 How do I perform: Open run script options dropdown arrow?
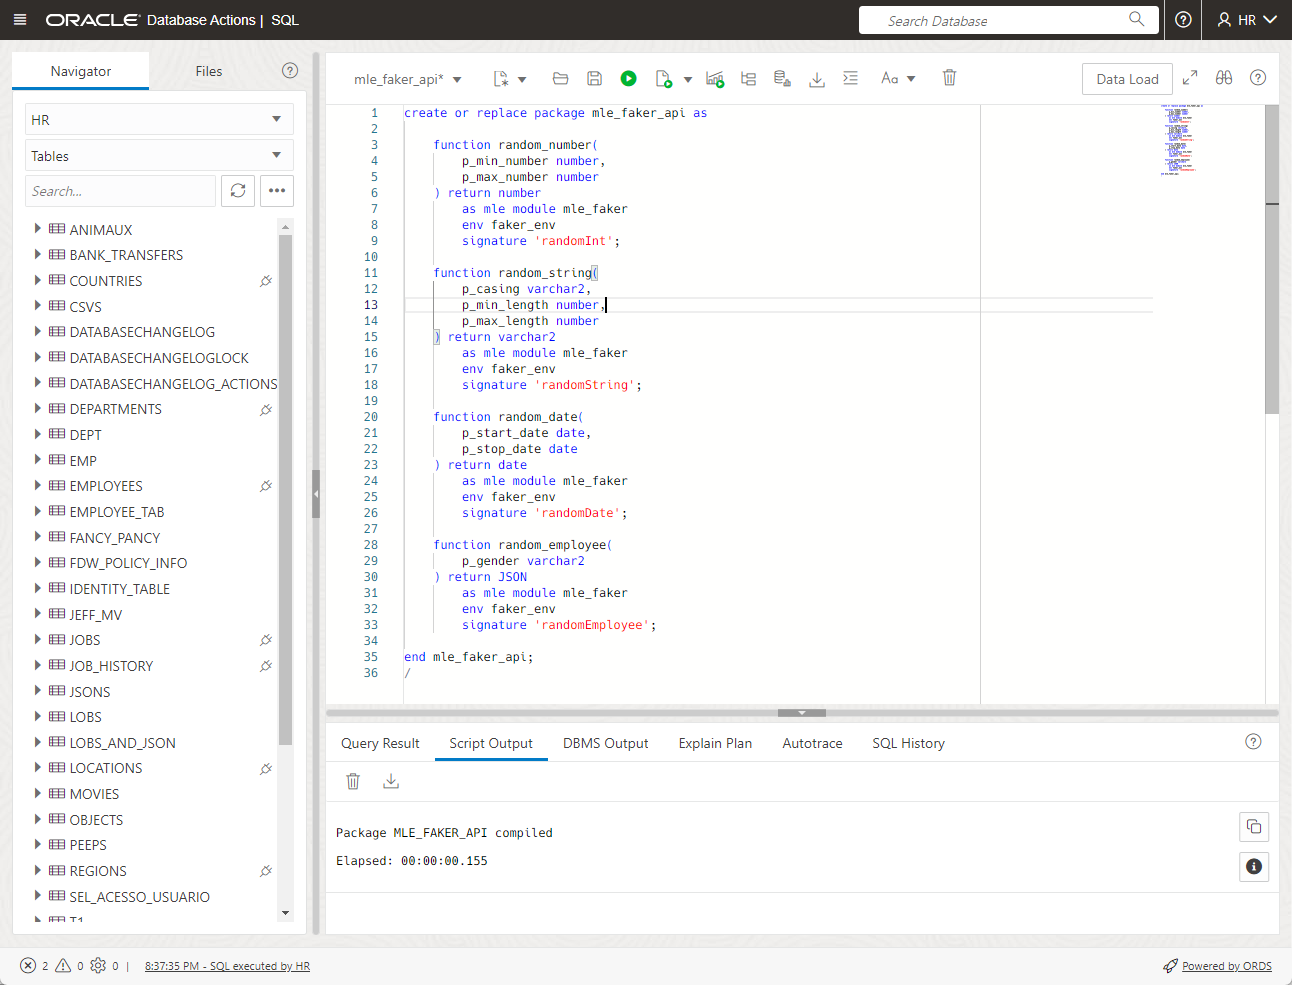(x=688, y=80)
